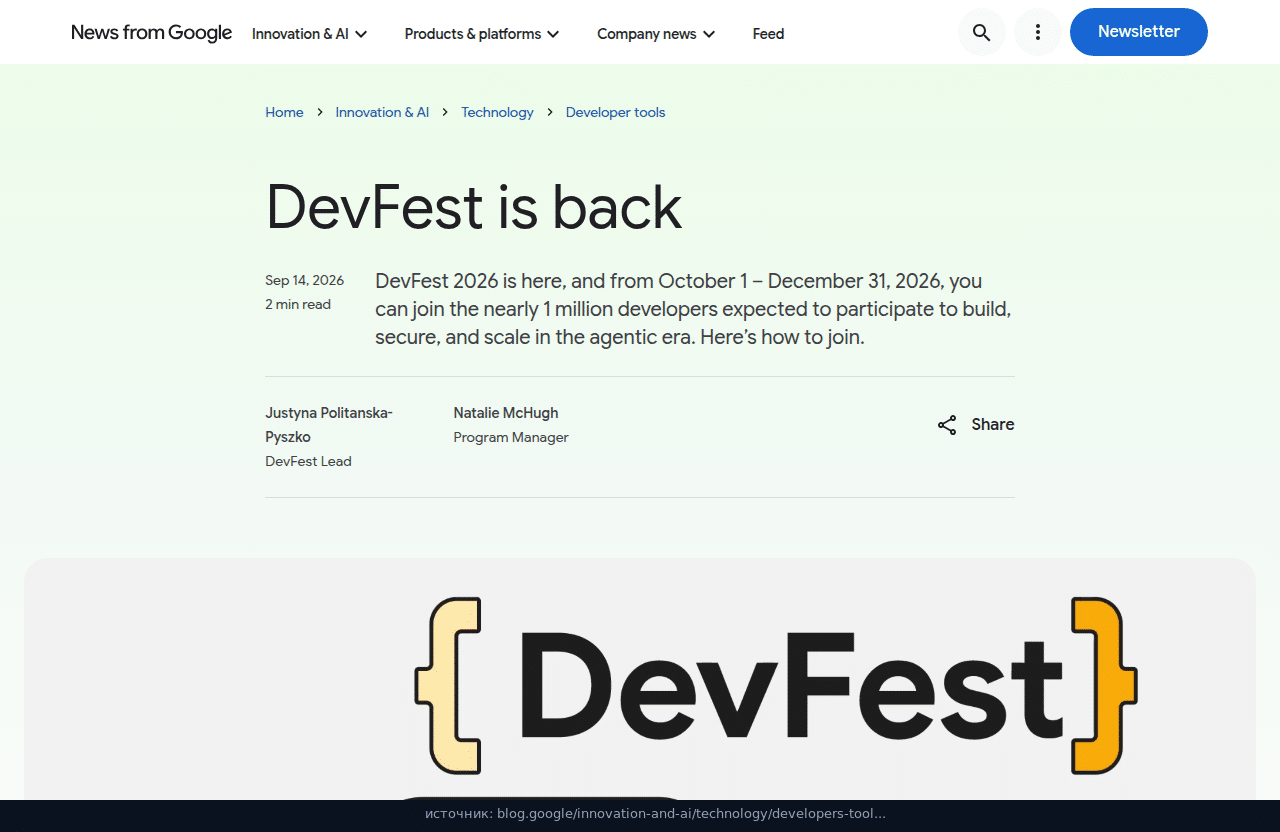Open Technology breadcrumb link

click(x=497, y=112)
